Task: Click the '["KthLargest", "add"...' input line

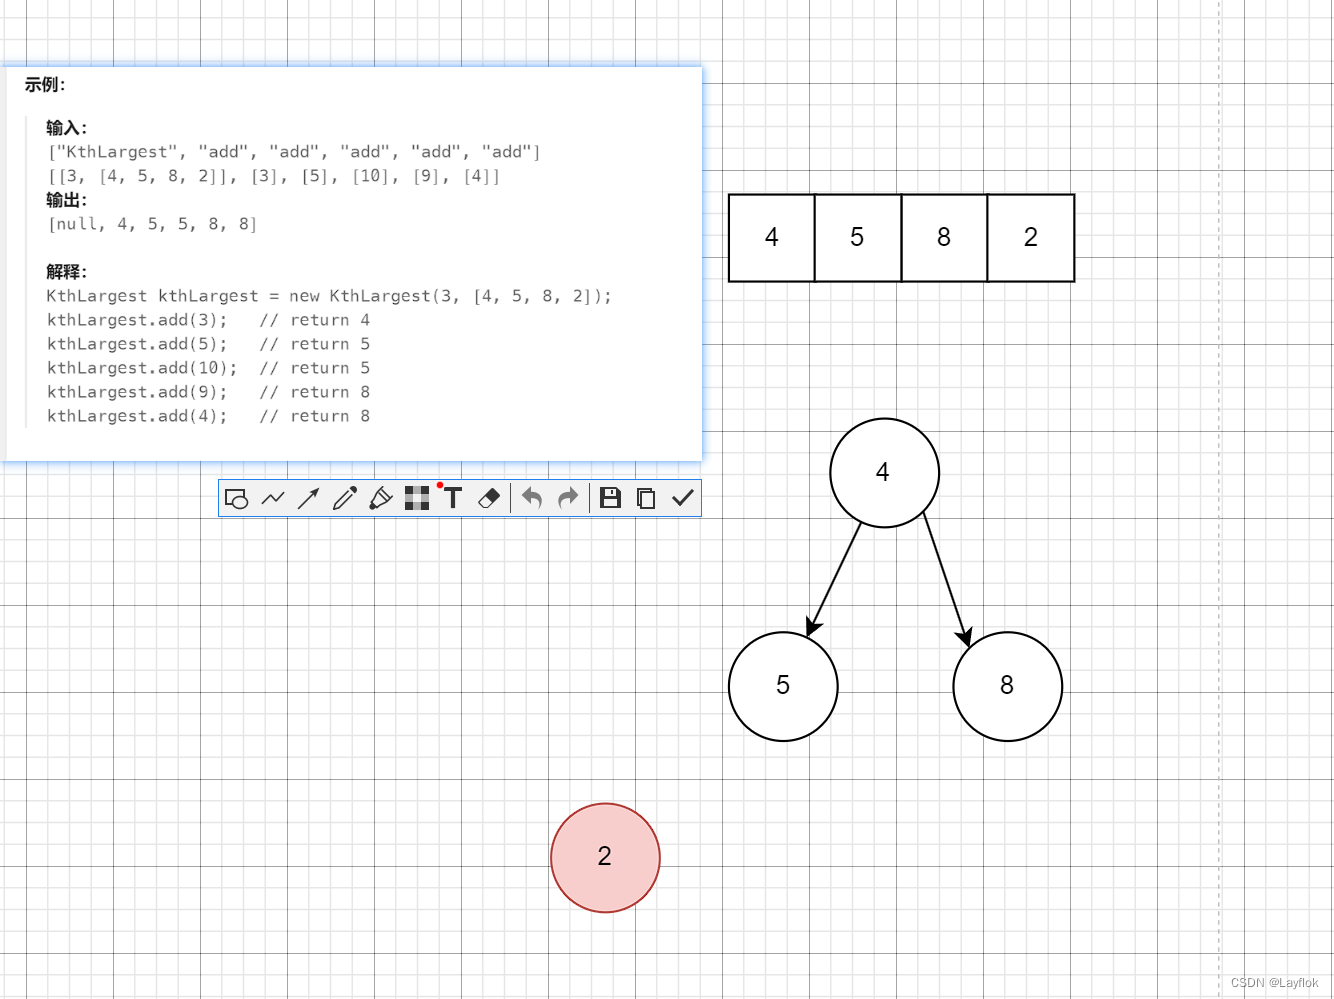Action: (x=294, y=152)
